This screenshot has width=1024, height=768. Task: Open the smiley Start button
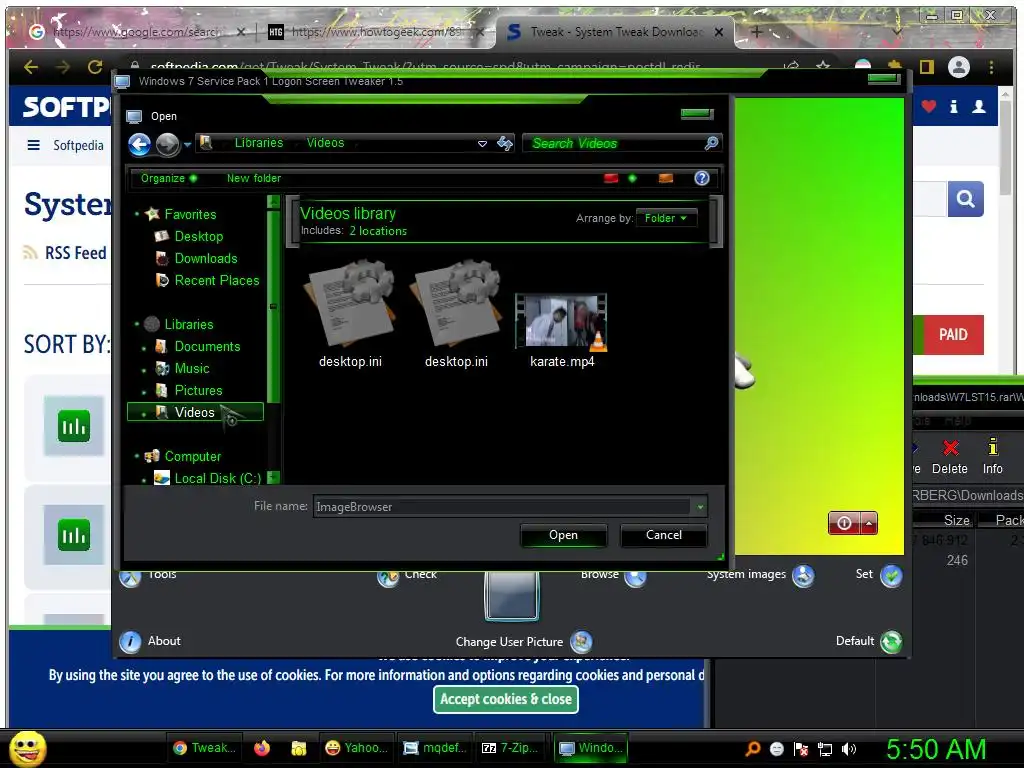pyautogui.click(x=27, y=748)
